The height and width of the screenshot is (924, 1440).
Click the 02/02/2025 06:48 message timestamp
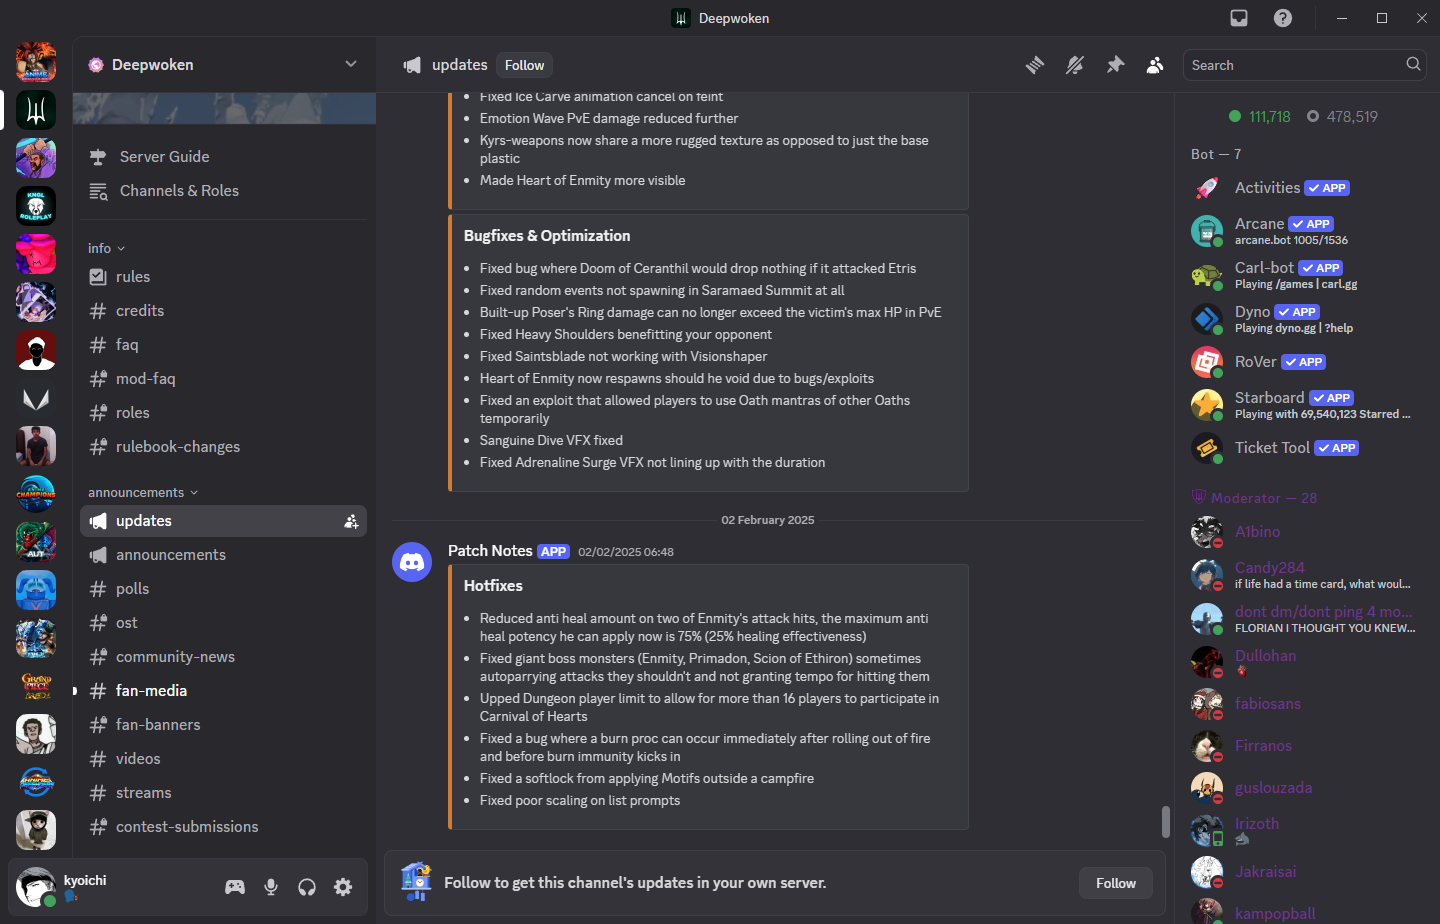click(x=626, y=552)
